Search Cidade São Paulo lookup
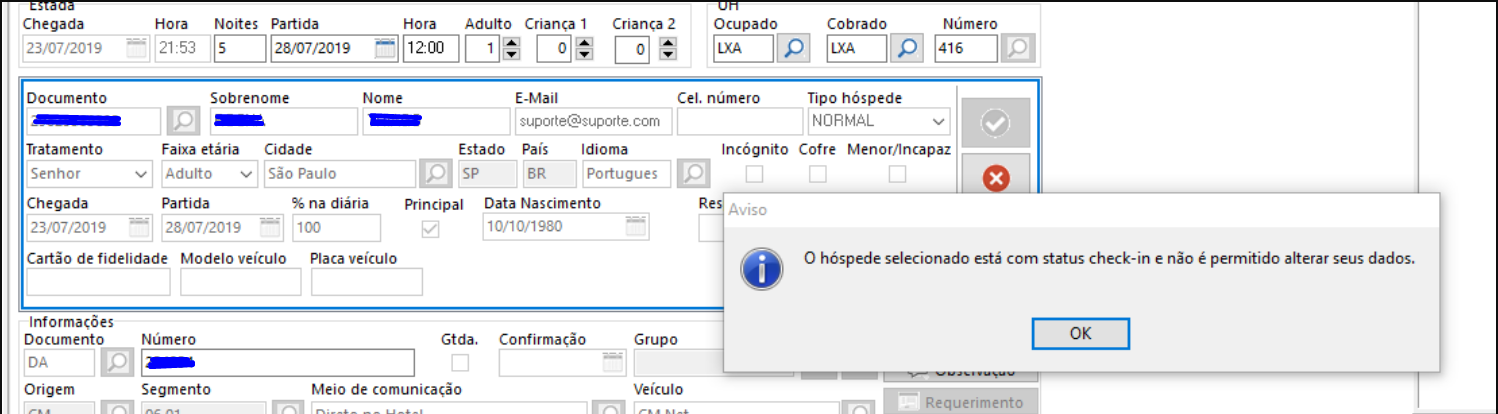Screen dimensions: 1498x414 [434, 174]
